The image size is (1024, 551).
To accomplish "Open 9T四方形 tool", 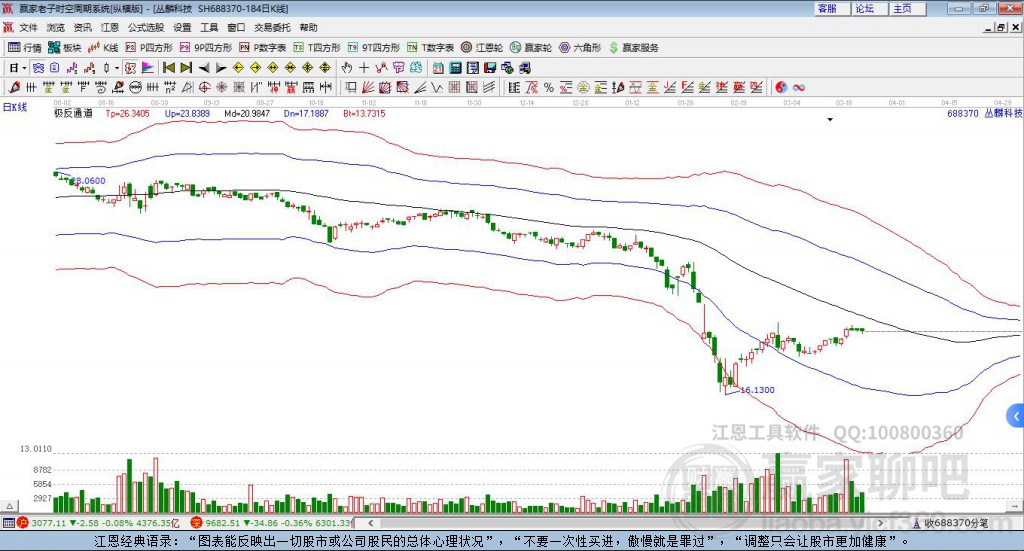I will 374,48.
